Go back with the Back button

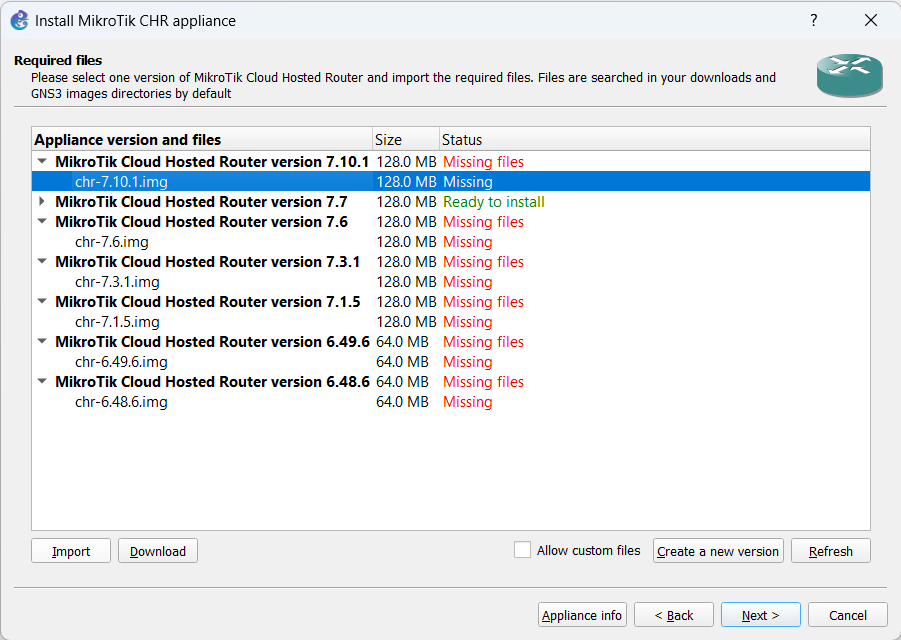[674, 615]
